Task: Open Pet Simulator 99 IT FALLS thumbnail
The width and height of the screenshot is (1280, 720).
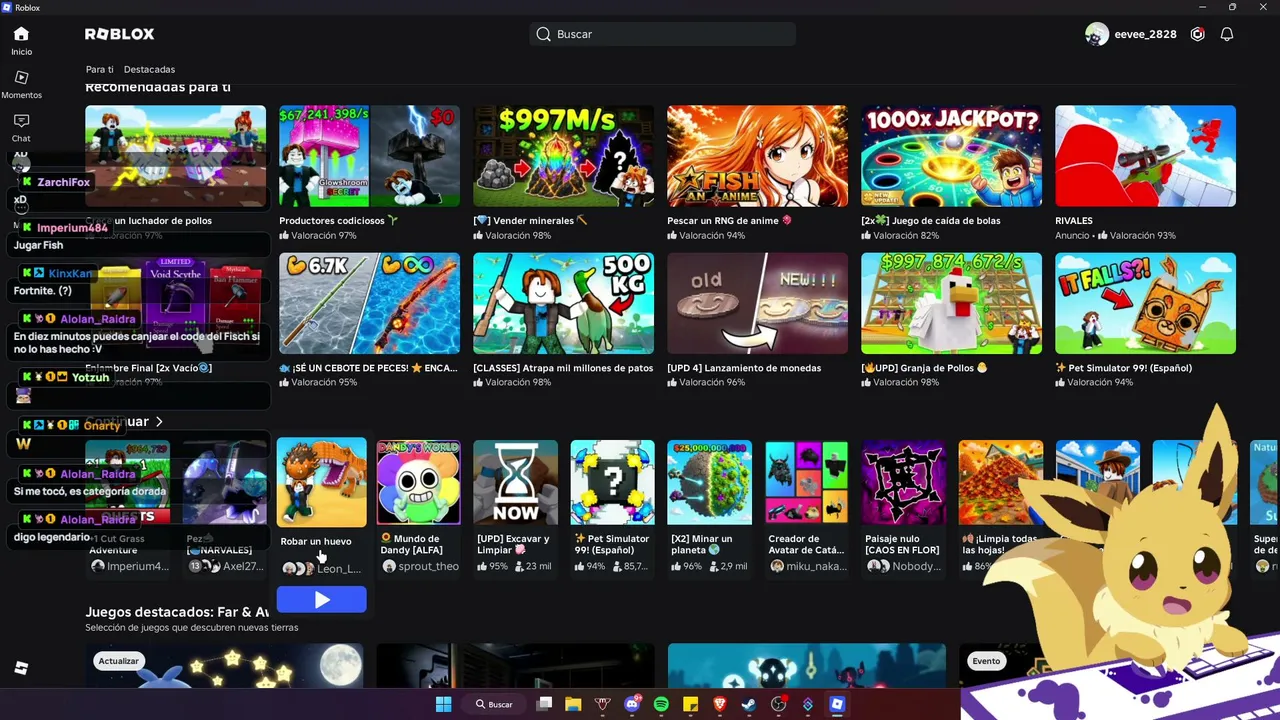Action: pos(1145,303)
